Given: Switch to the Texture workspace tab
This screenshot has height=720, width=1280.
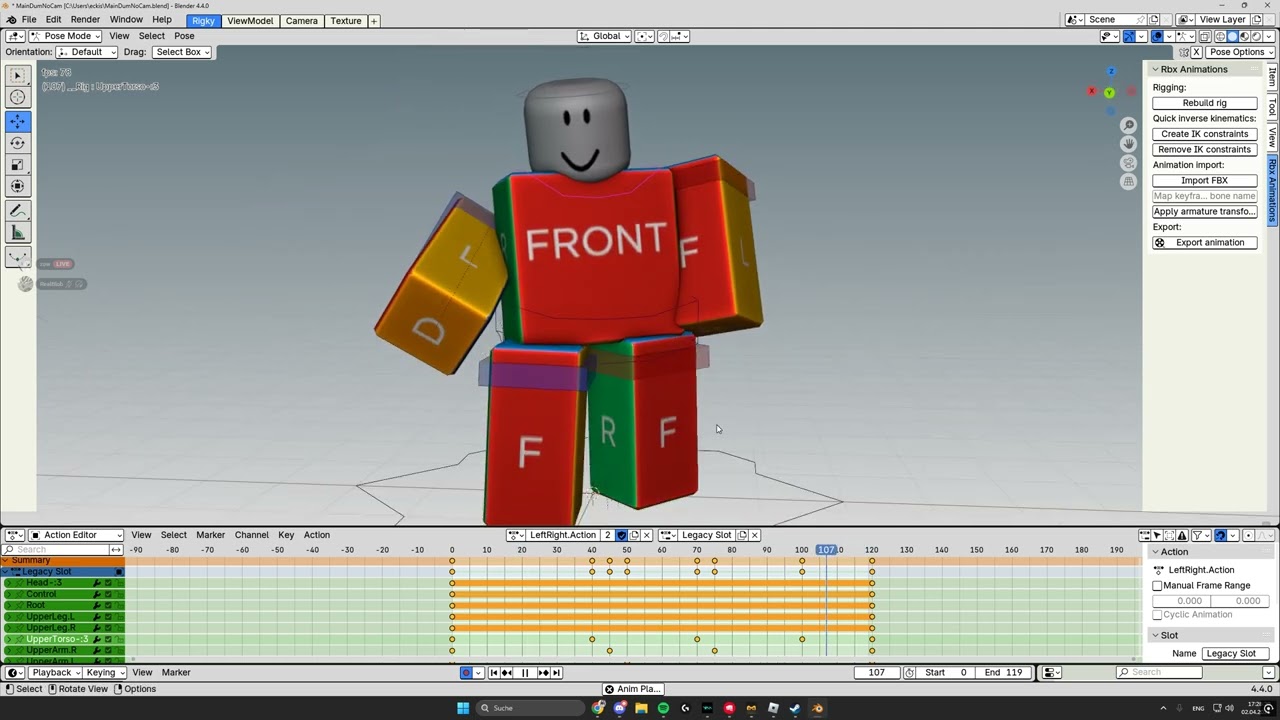Looking at the screenshot, I should 345,21.
